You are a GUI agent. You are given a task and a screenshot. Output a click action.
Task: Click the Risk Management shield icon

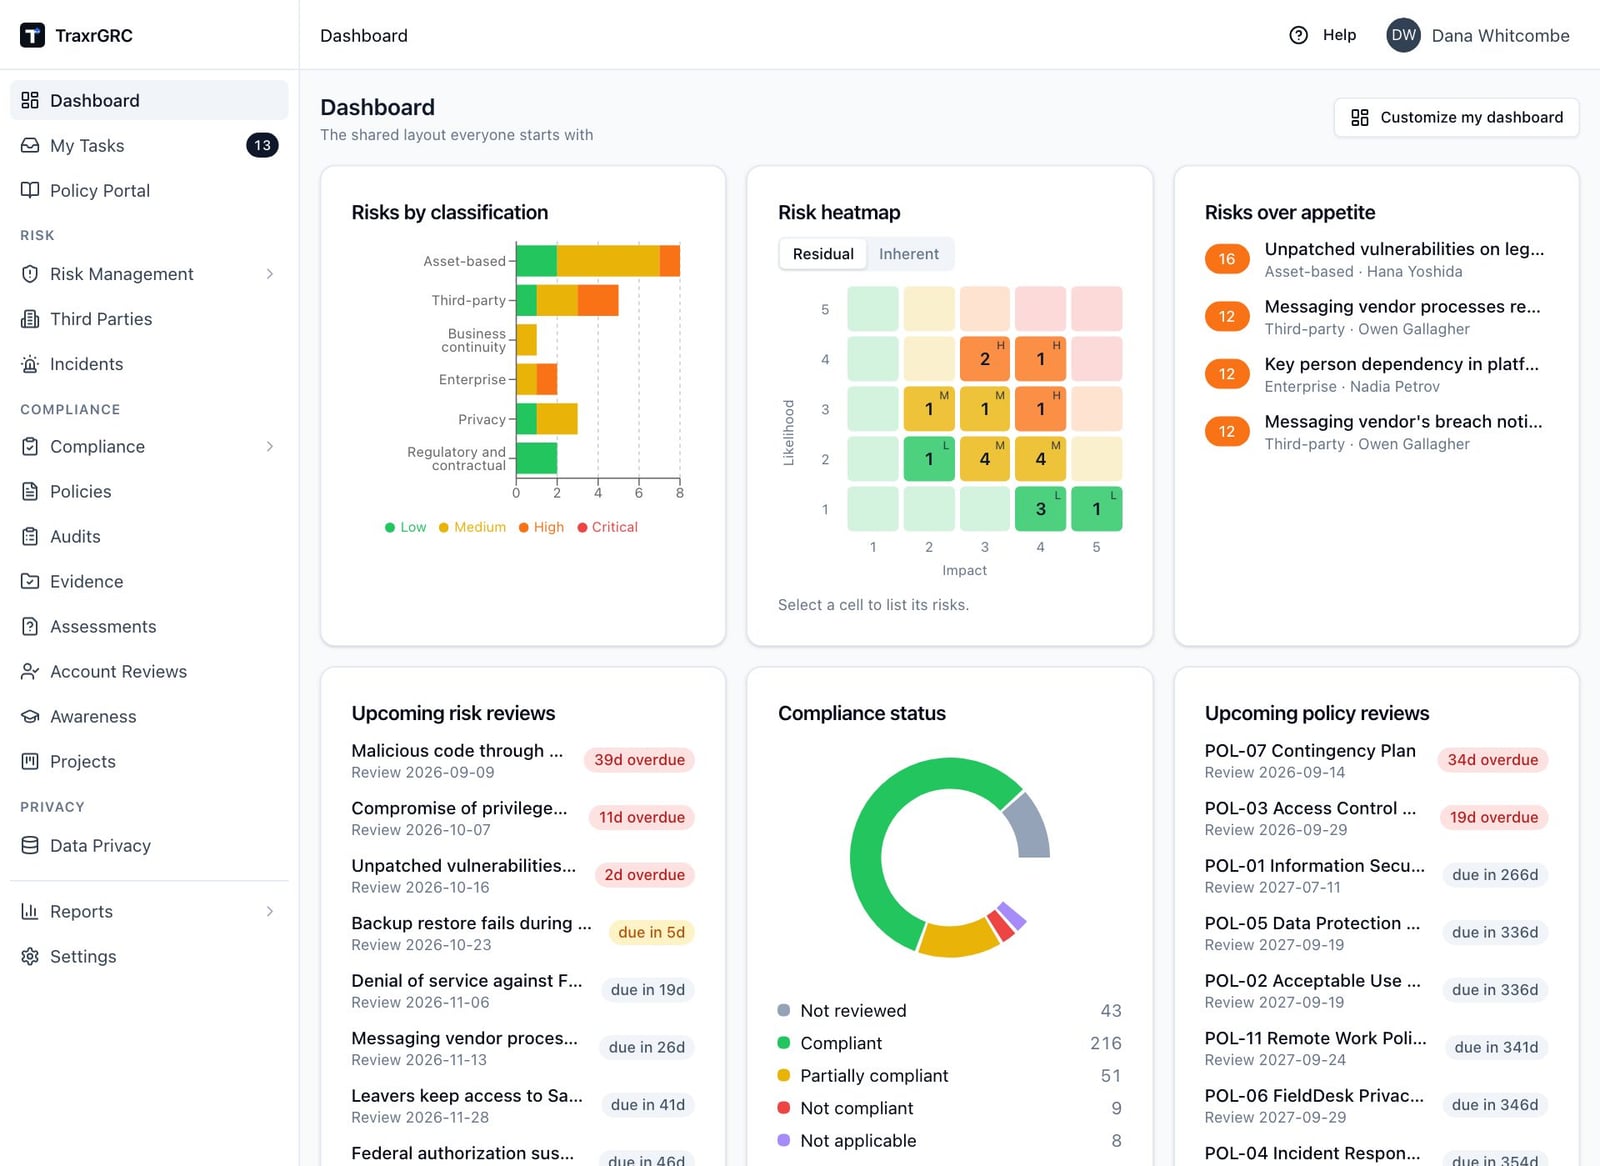point(30,274)
